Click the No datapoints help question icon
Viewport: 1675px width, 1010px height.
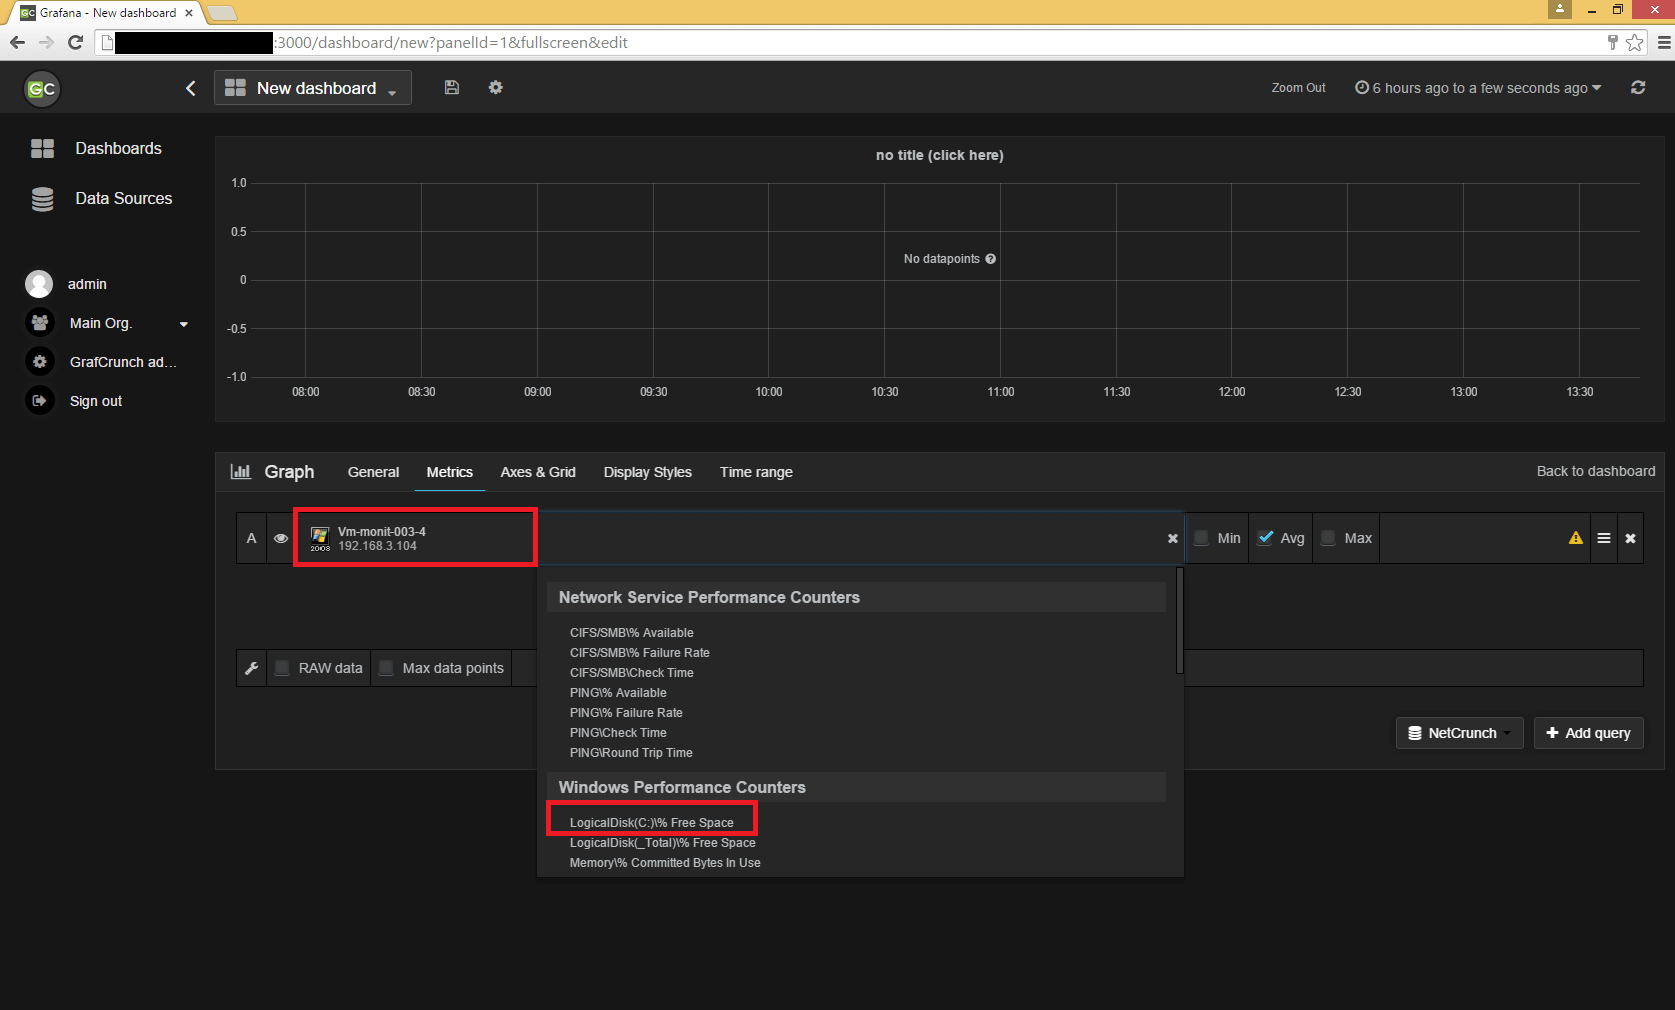991,259
